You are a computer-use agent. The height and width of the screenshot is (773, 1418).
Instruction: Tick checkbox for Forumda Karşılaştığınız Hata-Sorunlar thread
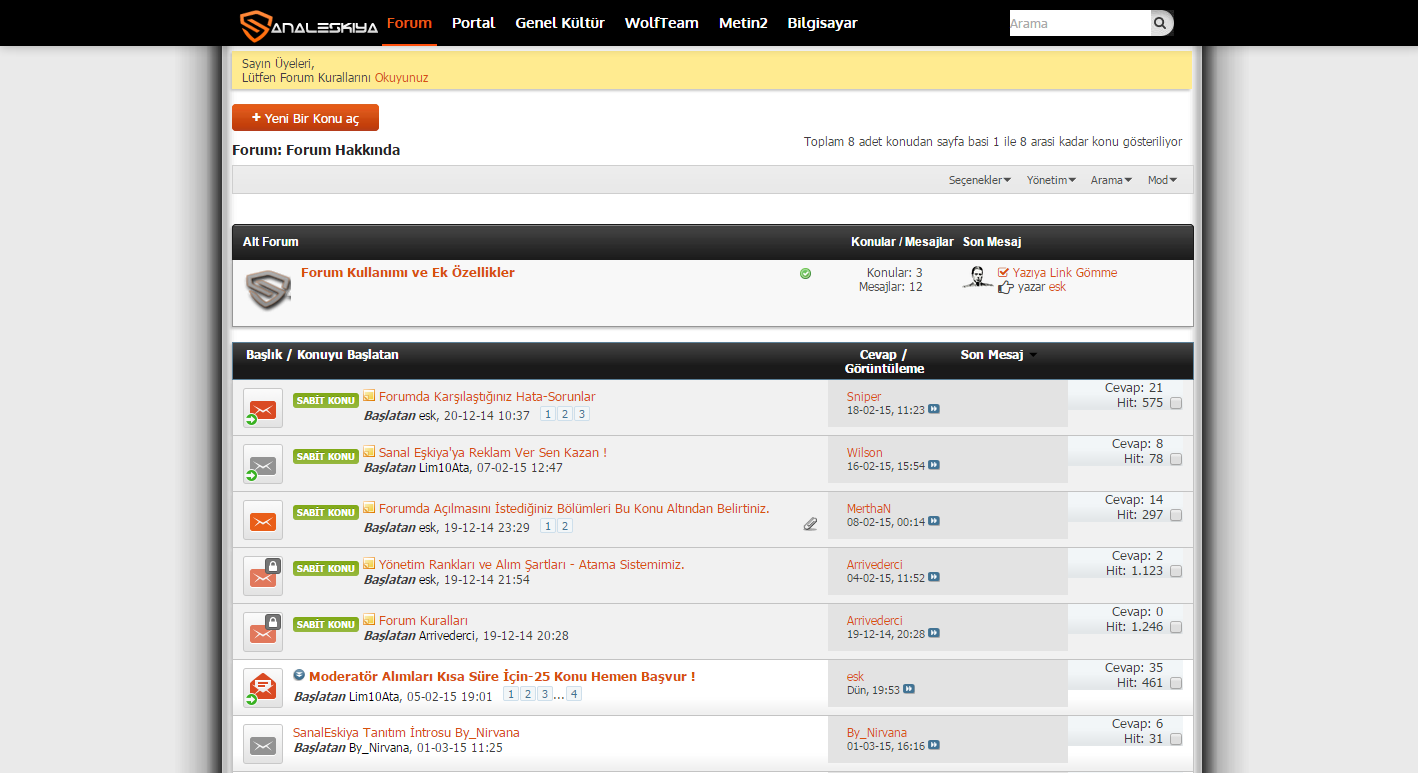point(1176,404)
